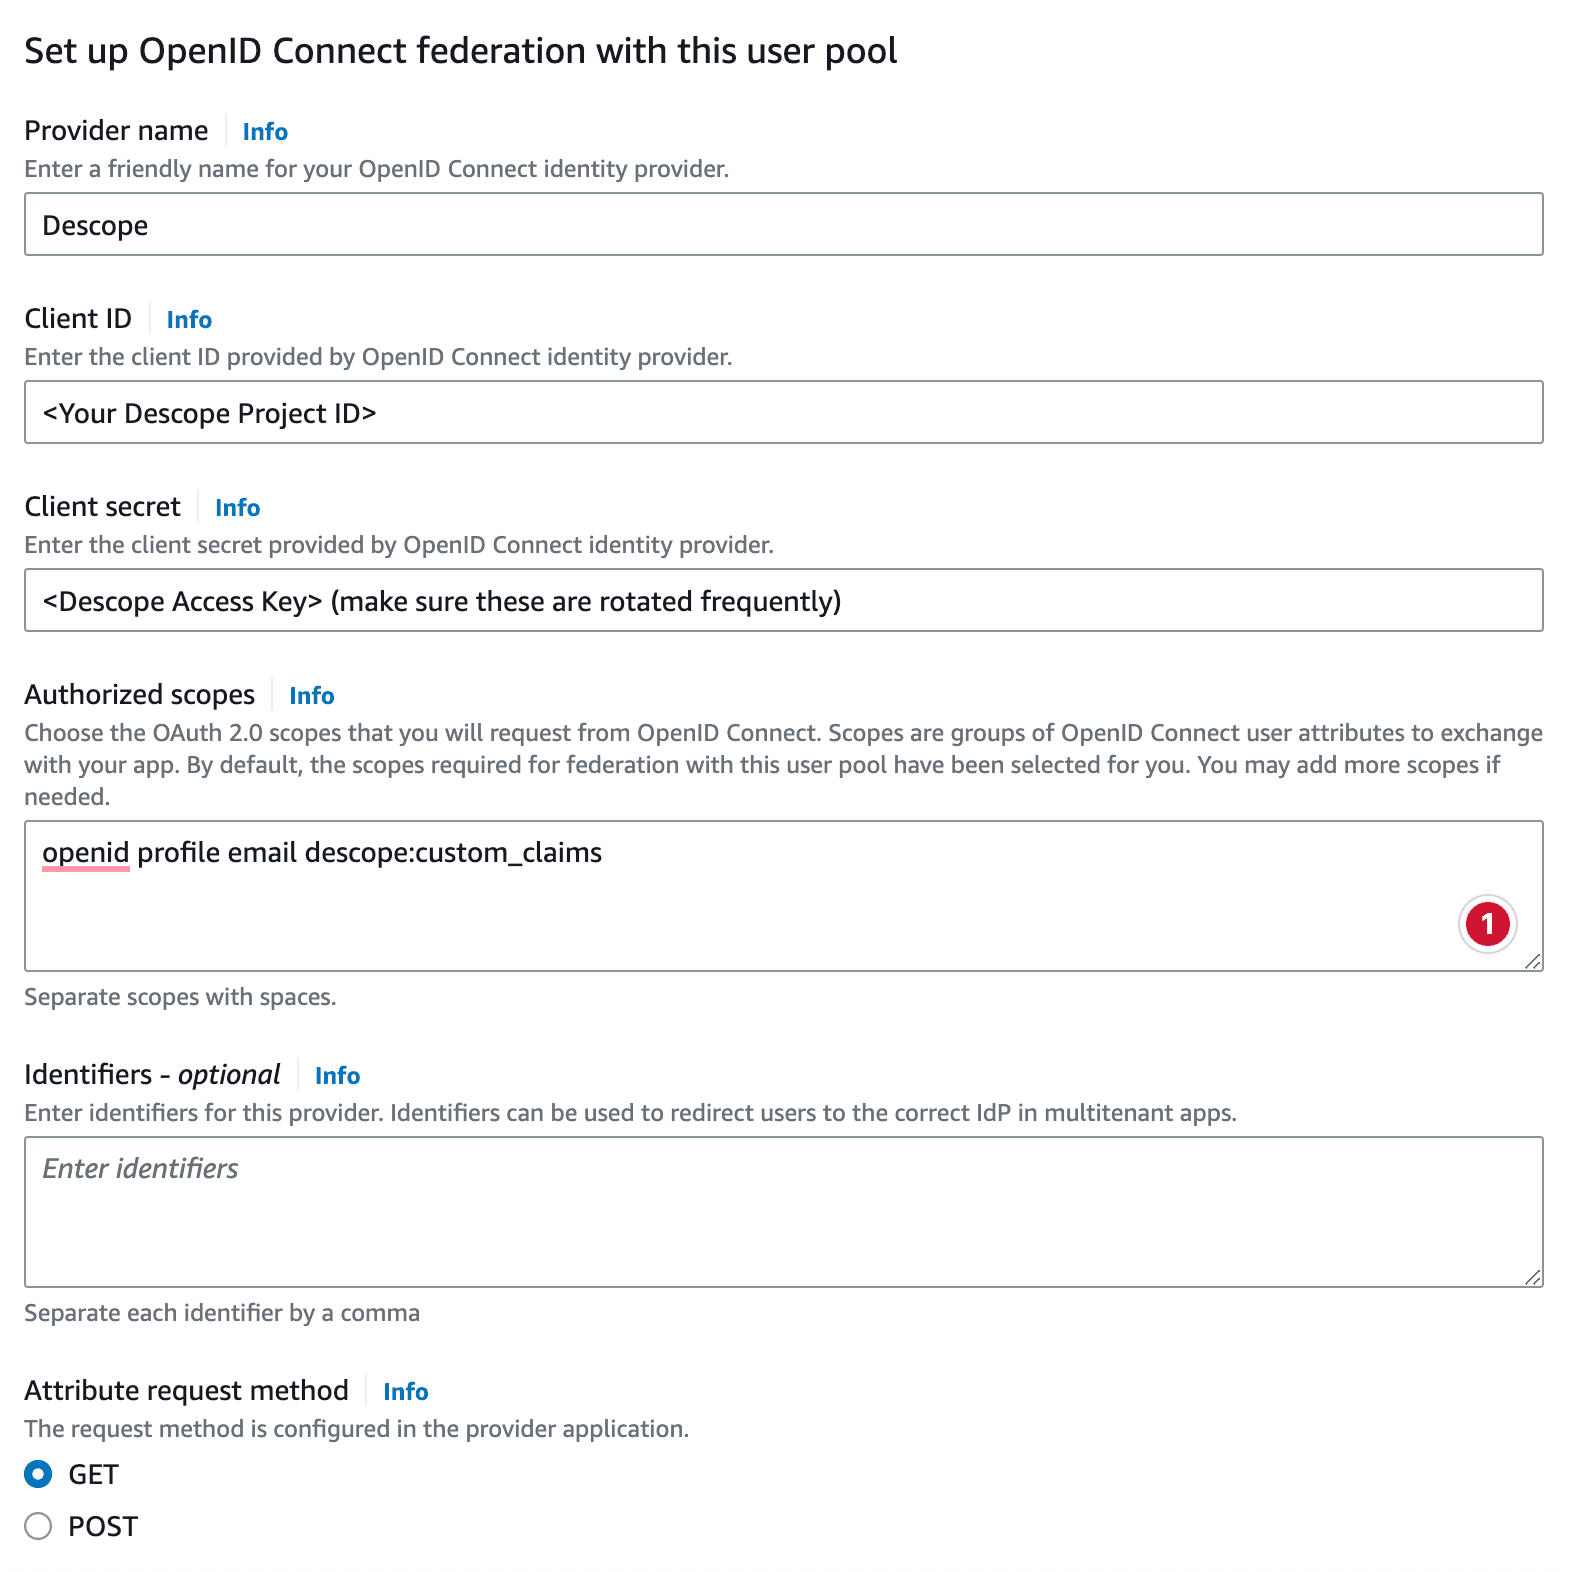The image size is (1572, 1572).
Task: Open the Client secret Info link
Action: pyautogui.click(x=237, y=507)
